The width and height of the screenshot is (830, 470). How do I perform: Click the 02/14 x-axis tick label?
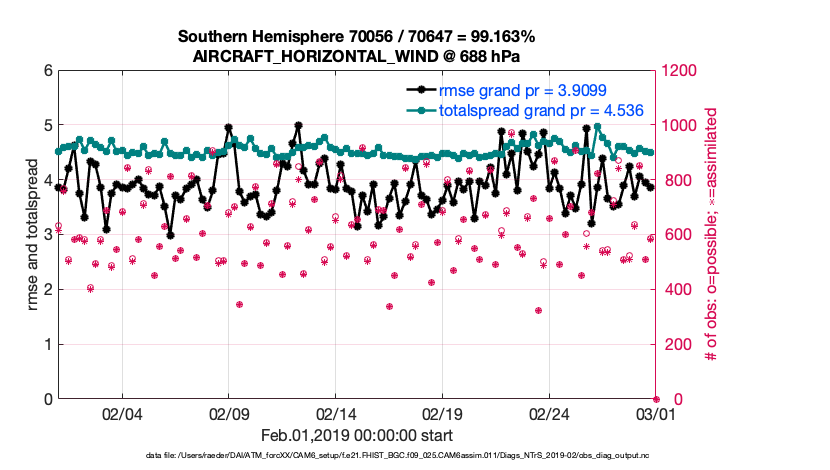(x=336, y=415)
